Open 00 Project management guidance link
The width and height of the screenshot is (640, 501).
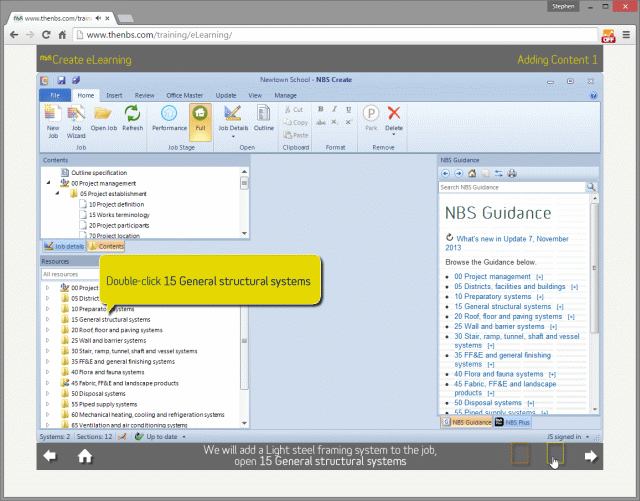[x=492, y=276]
